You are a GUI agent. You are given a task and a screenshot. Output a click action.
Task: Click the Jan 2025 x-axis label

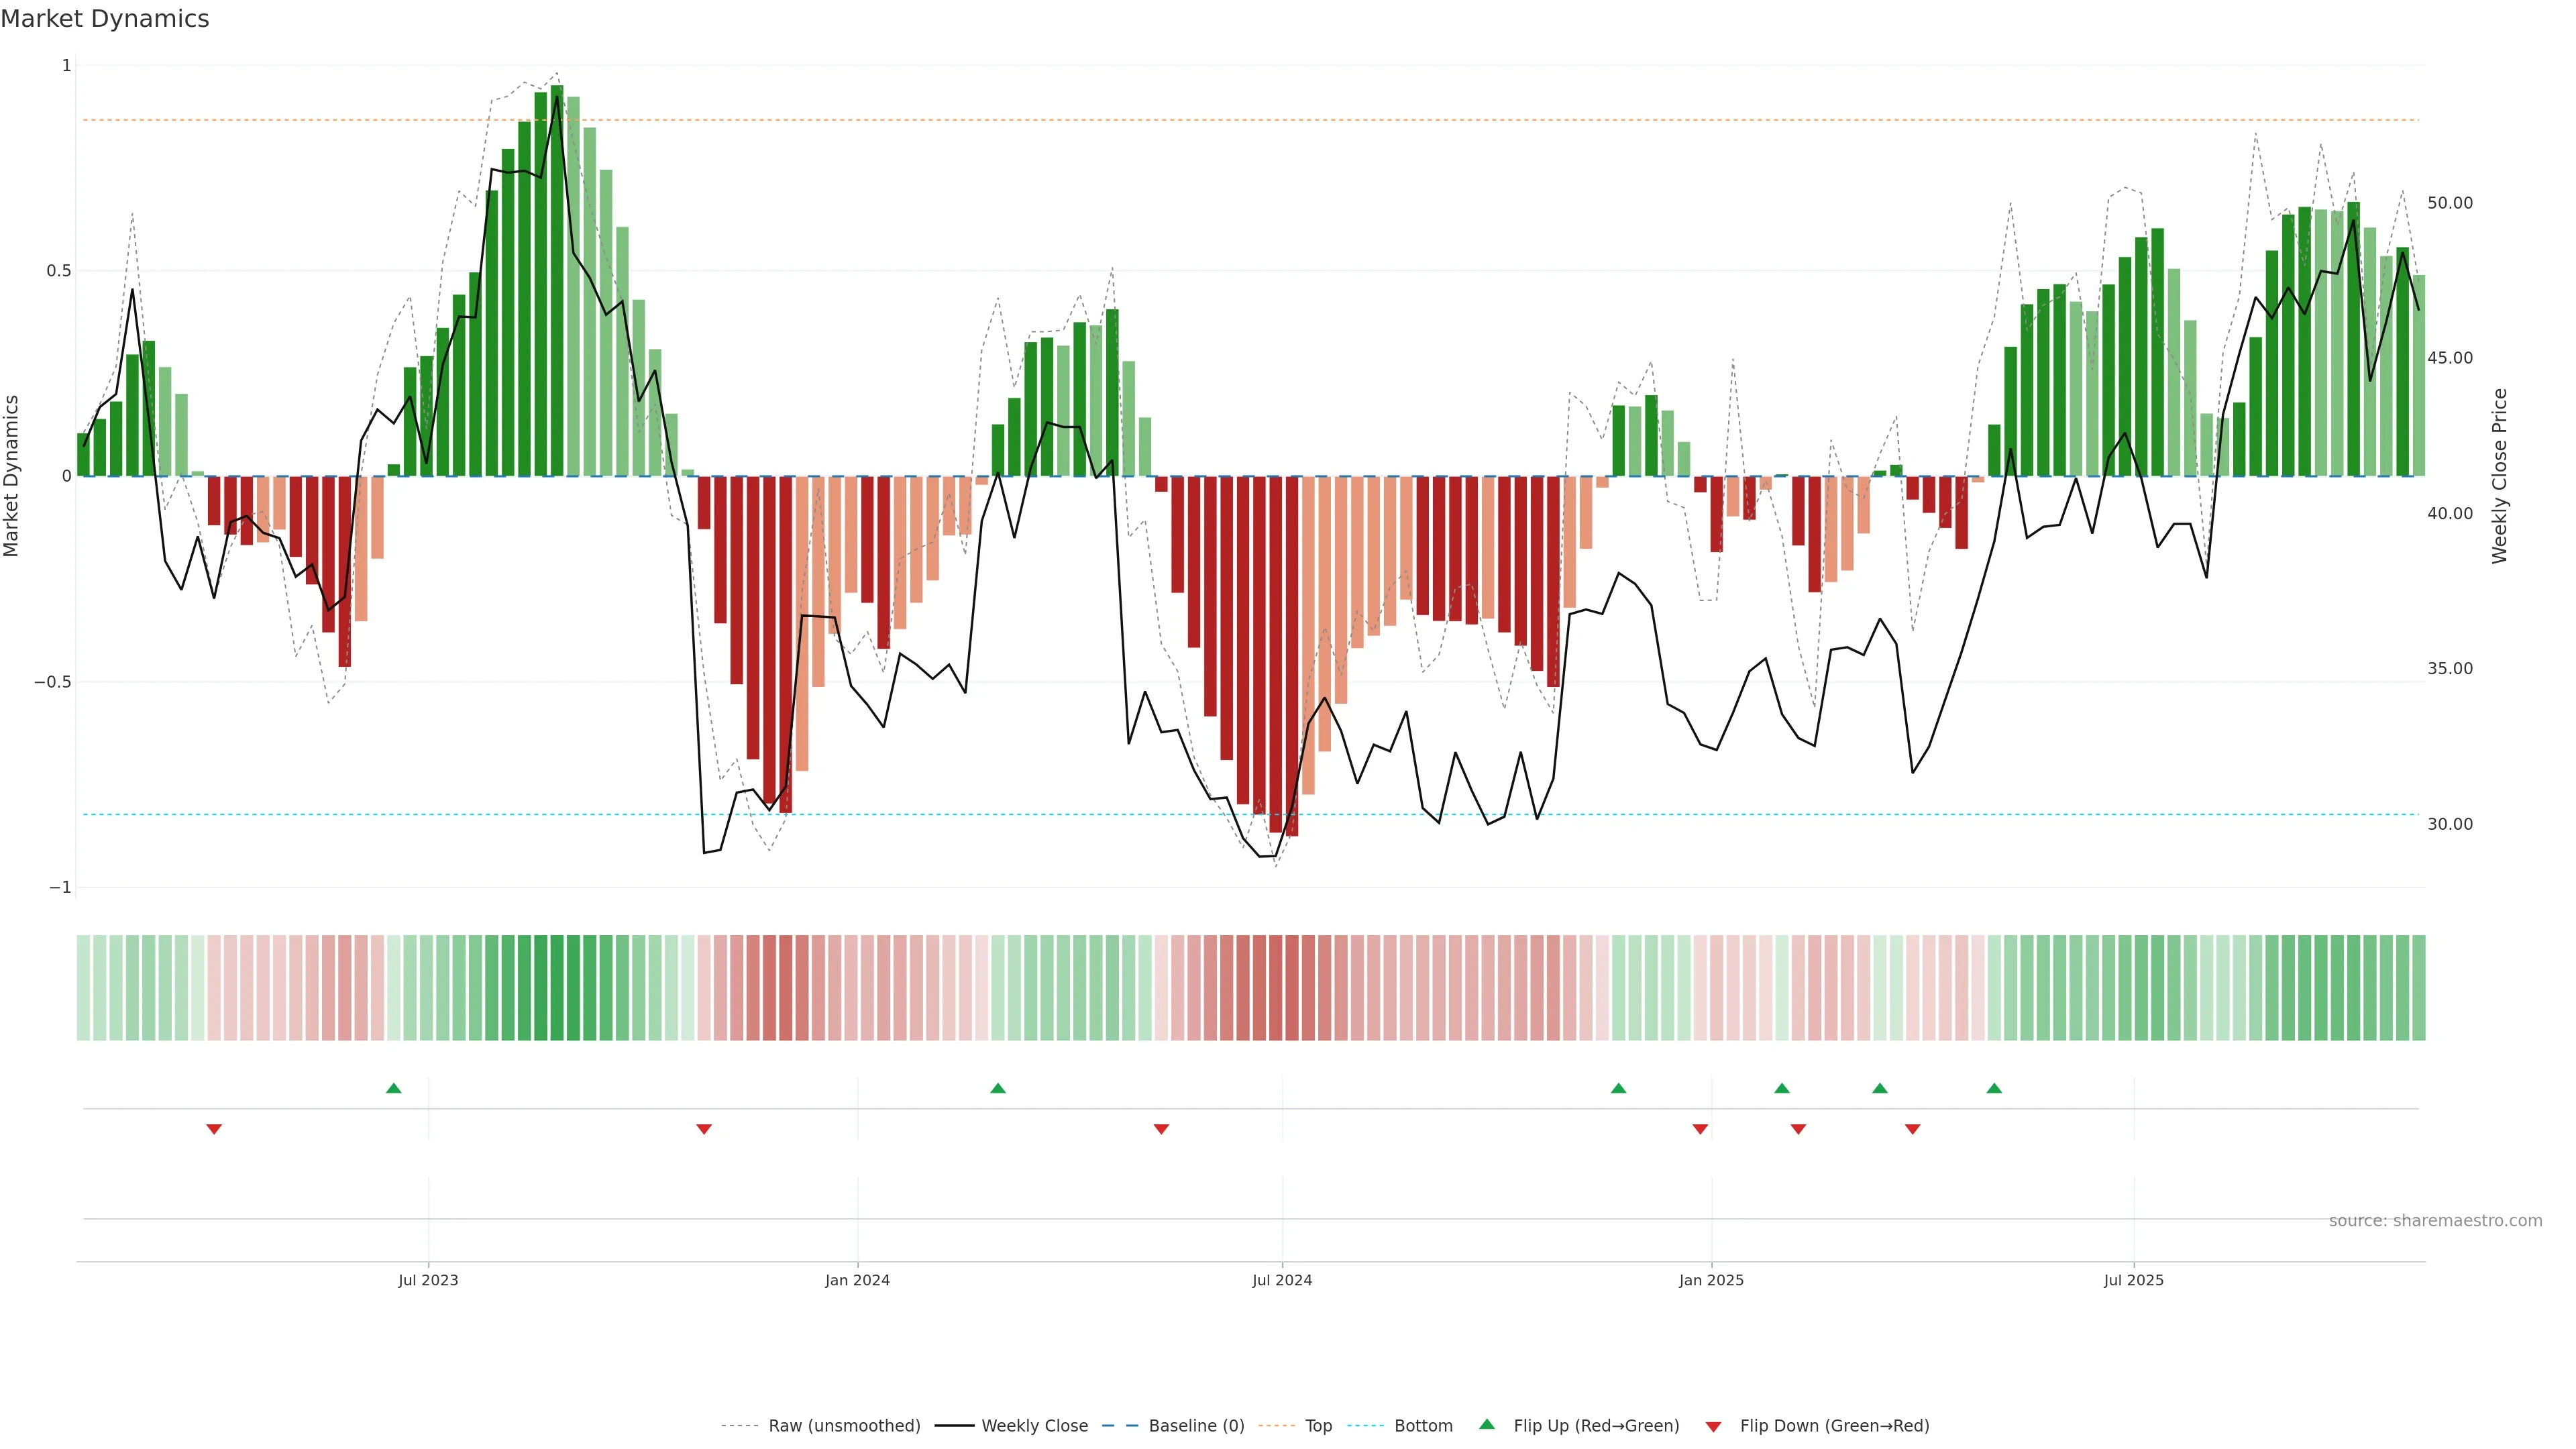pos(1711,1280)
